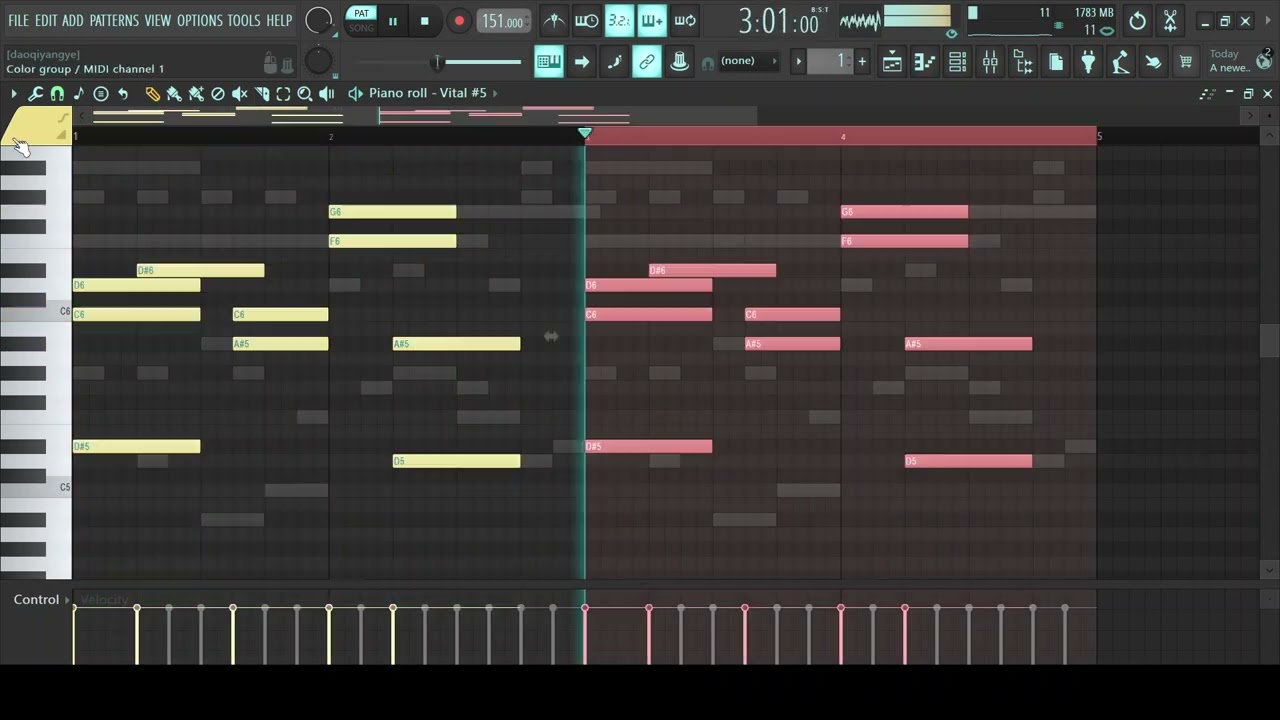Toggle the metronome button

coord(554,20)
